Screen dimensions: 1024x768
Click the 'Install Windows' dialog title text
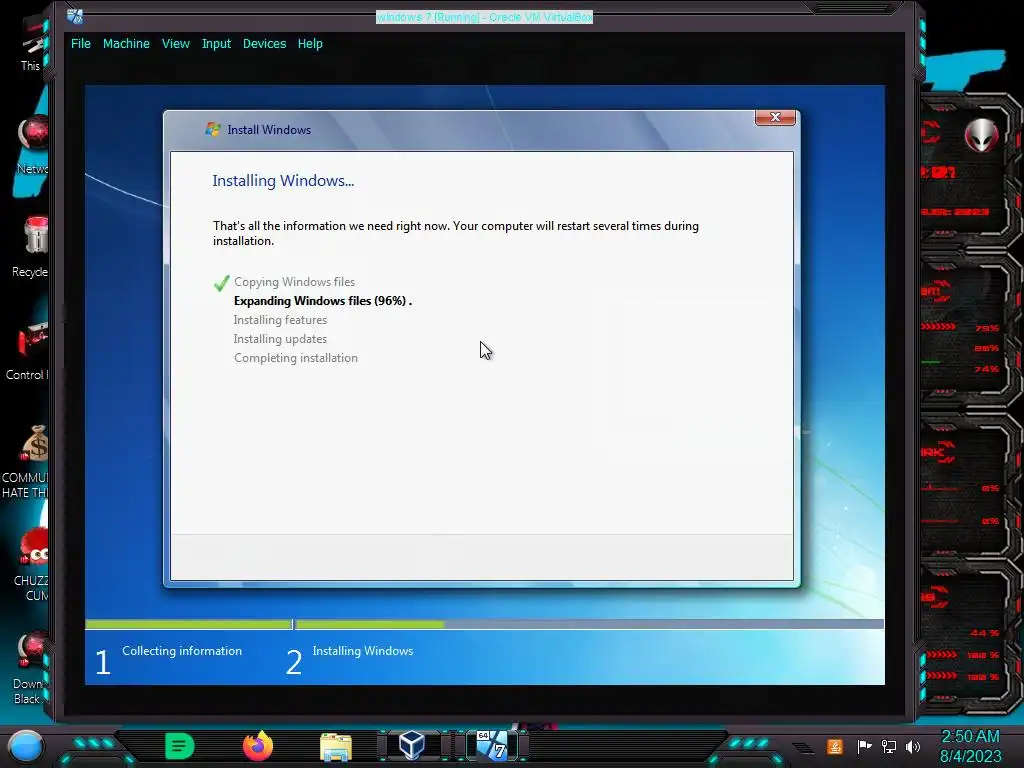269,130
